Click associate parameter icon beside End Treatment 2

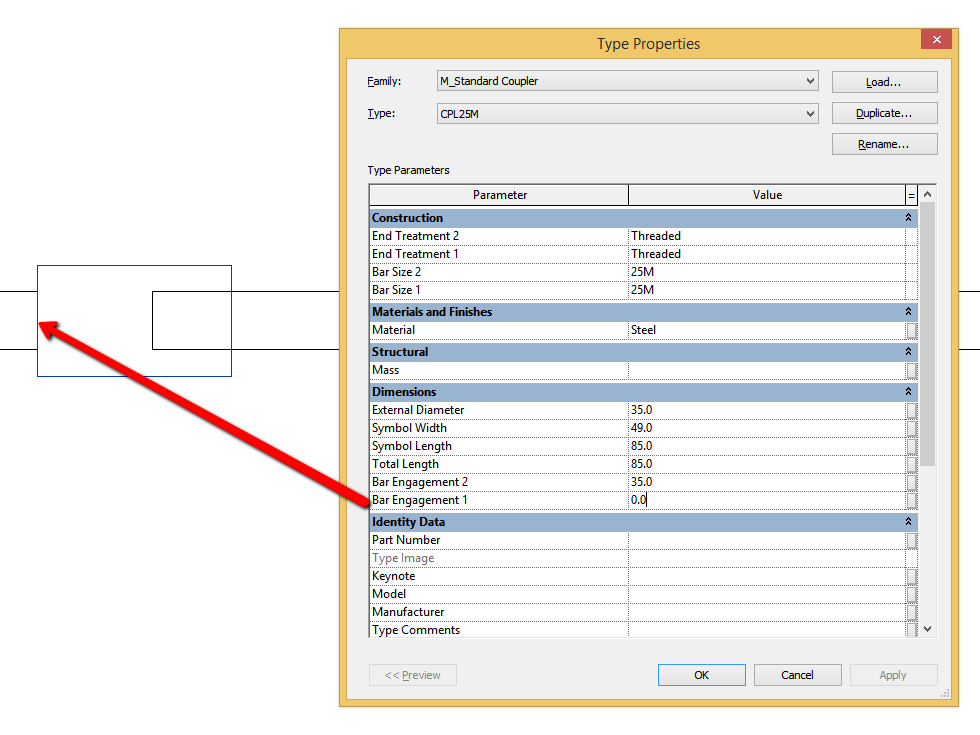point(911,235)
